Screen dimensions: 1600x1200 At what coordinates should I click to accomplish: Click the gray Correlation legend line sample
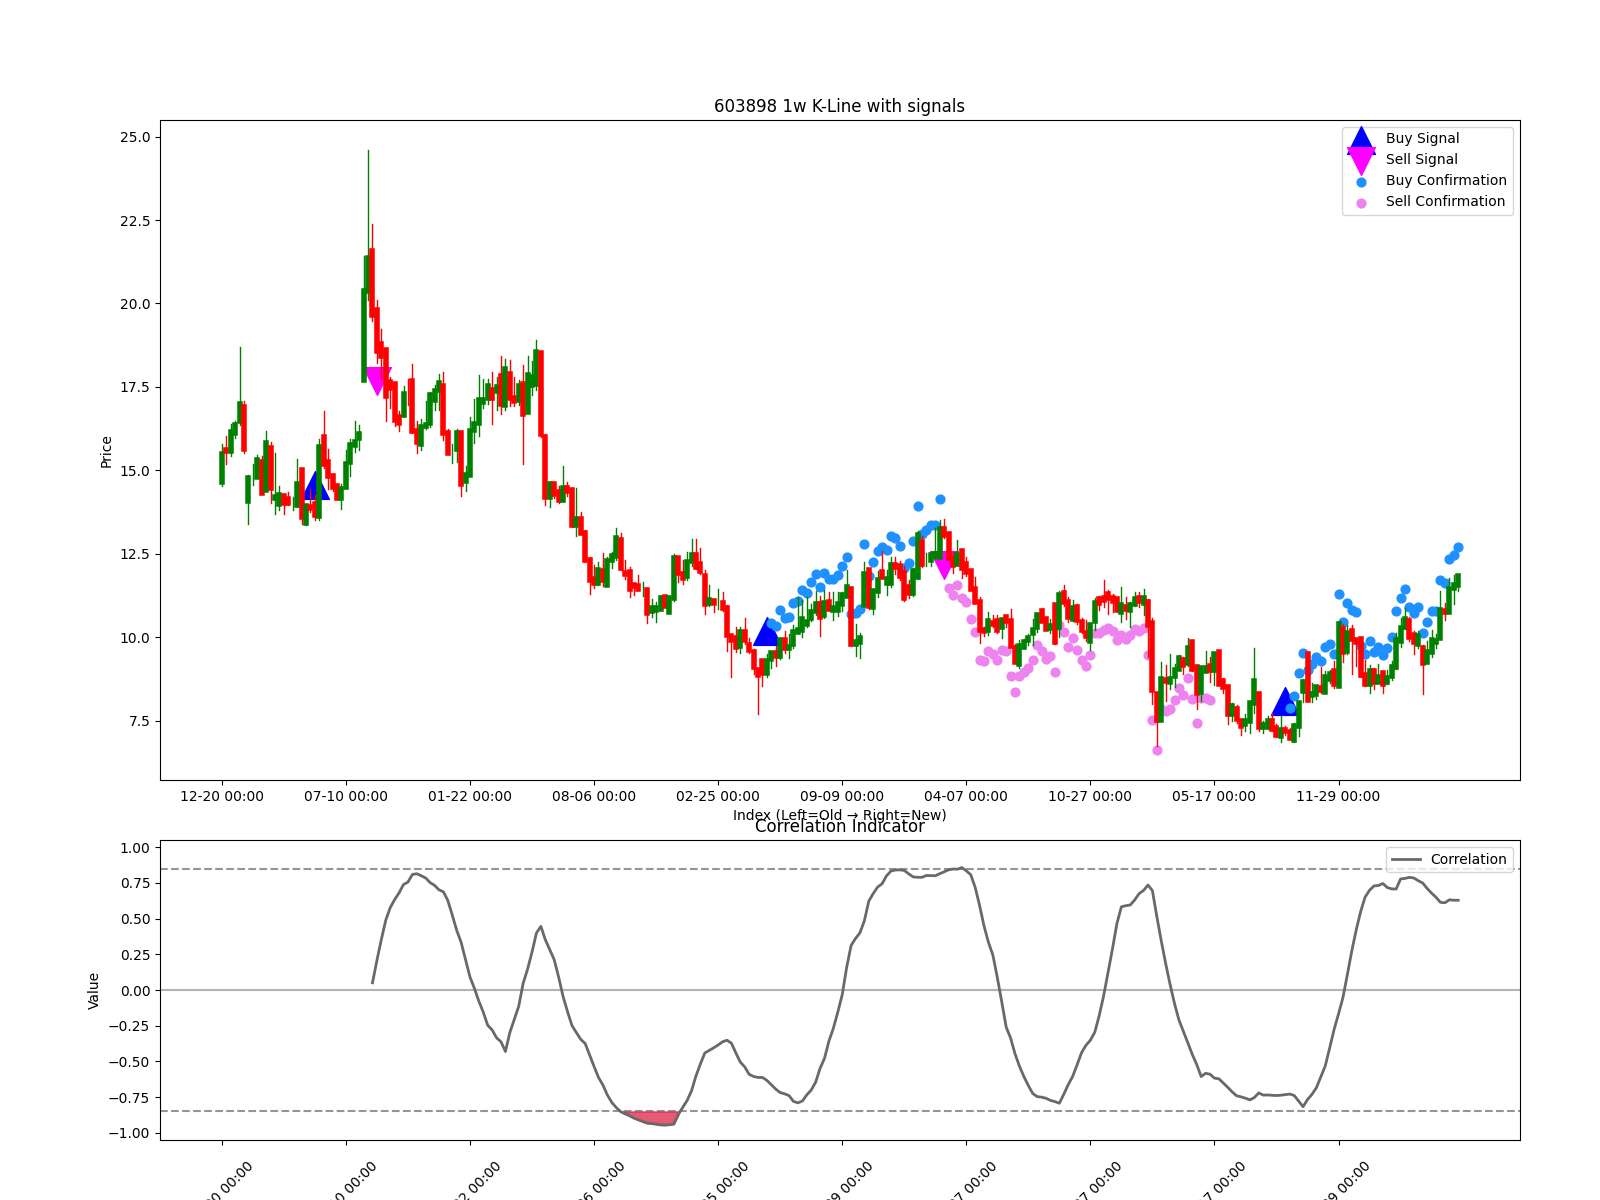pyautogui.click(x=1407, y=860)
